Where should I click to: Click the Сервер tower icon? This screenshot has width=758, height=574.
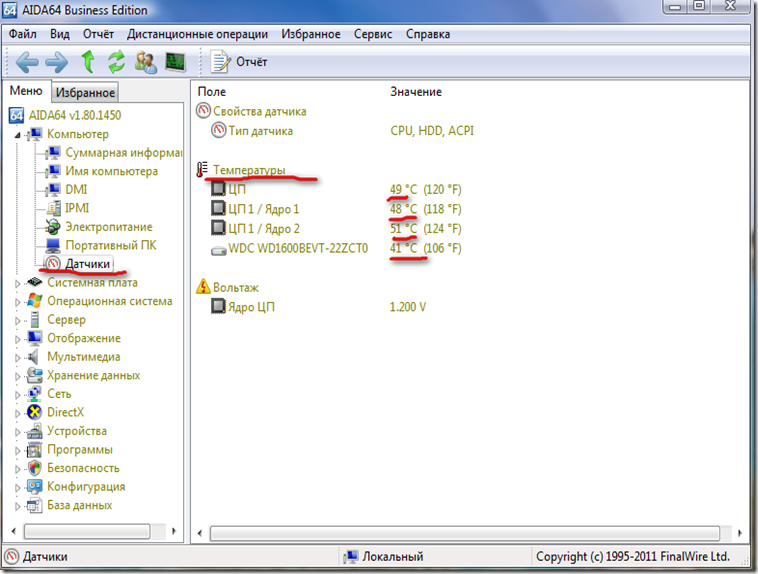[34, 320]
